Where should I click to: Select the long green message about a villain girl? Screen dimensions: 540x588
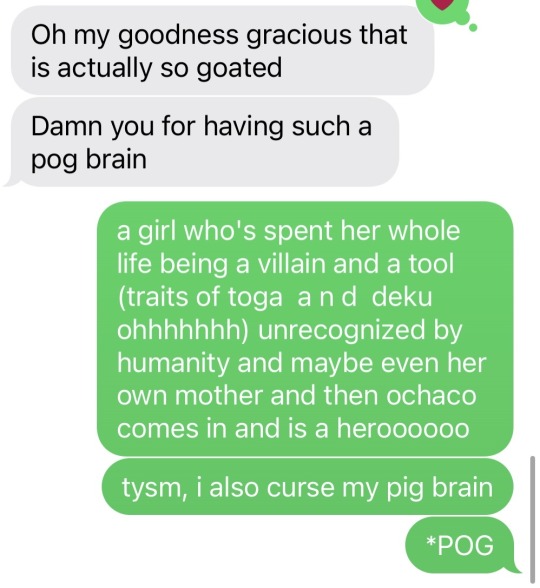pos(305,329)
